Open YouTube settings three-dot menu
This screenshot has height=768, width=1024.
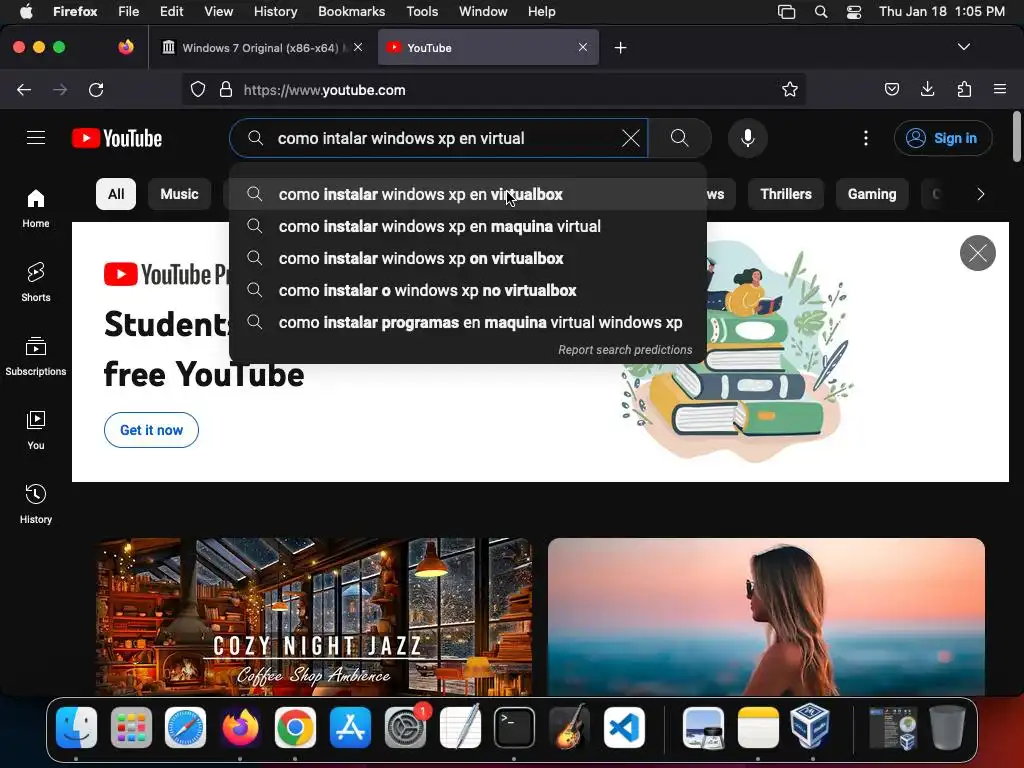[866, 138]
